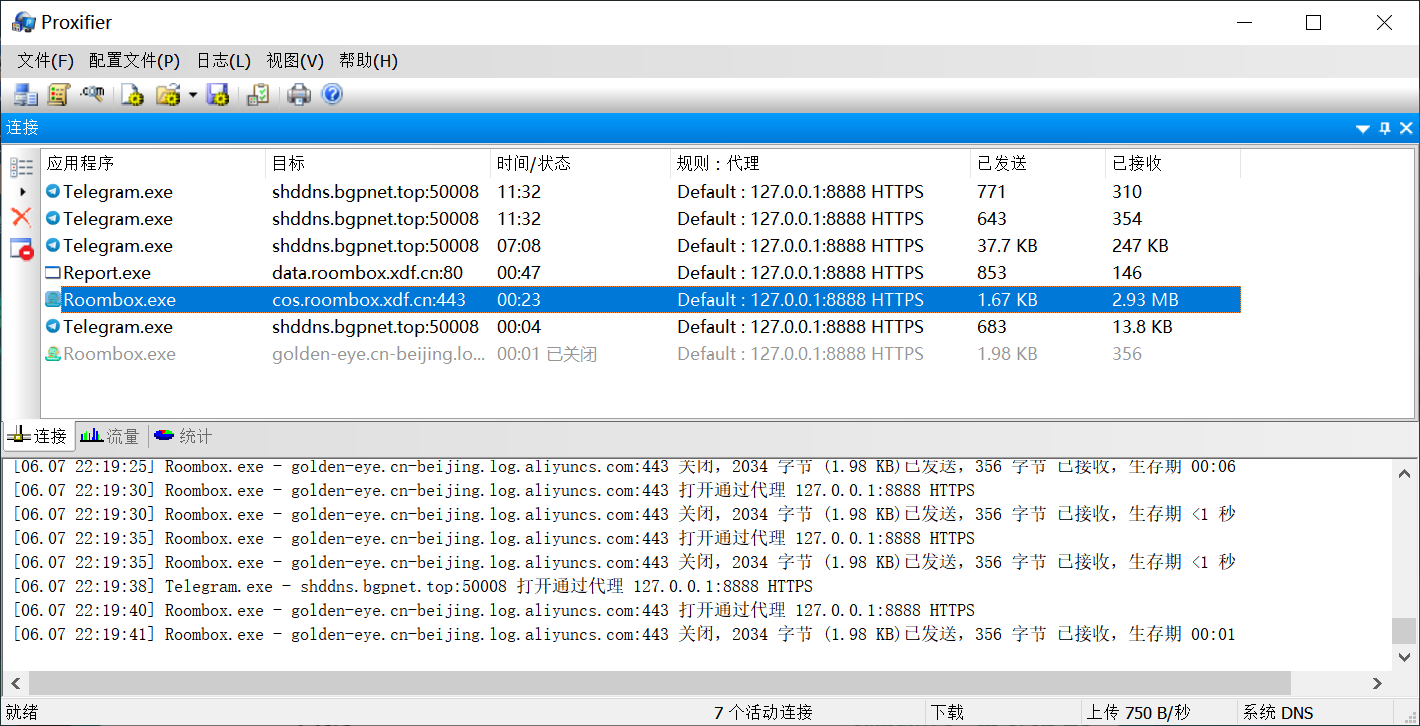Open the 文件(F) menu

(46, 61)
